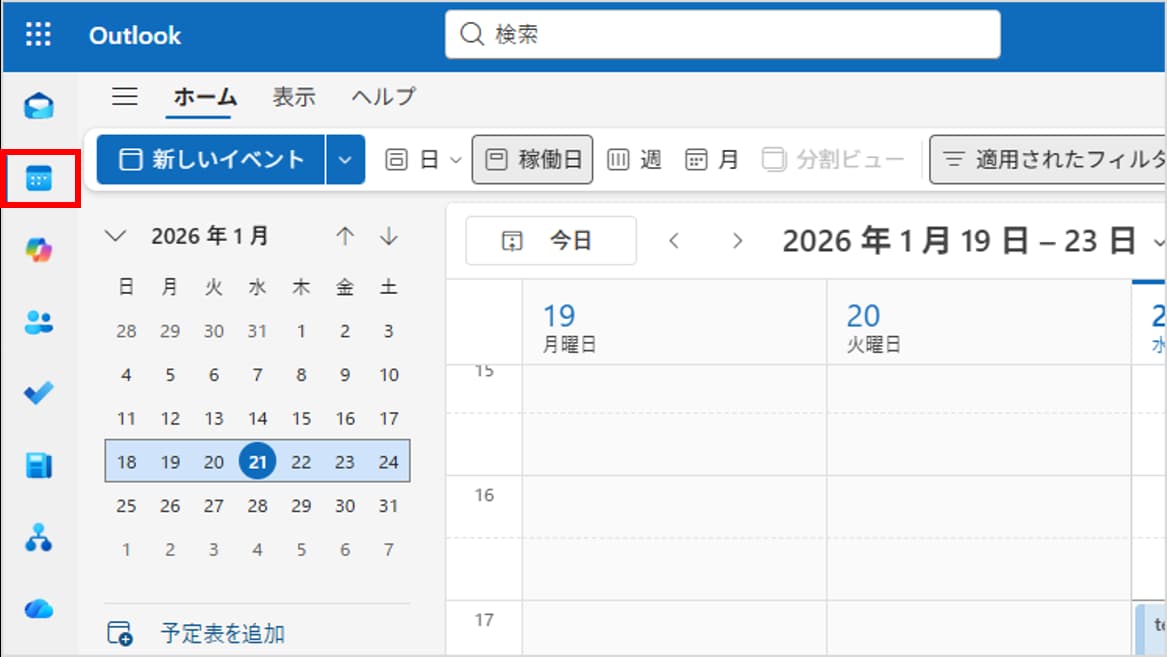Click the 今日 button
This screenshot has height=657, width=1167.
coord(551,241)
